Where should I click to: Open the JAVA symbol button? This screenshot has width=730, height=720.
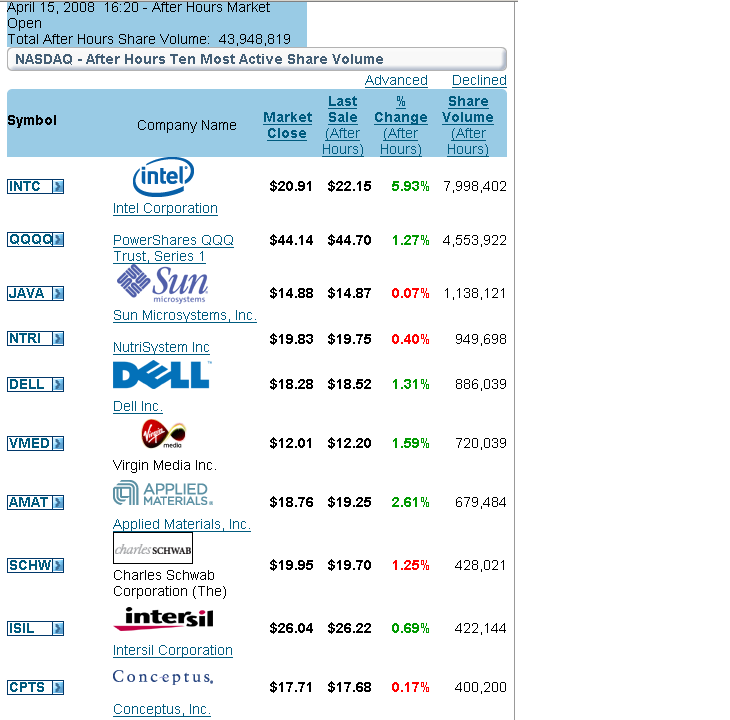(x=35, y=294)
